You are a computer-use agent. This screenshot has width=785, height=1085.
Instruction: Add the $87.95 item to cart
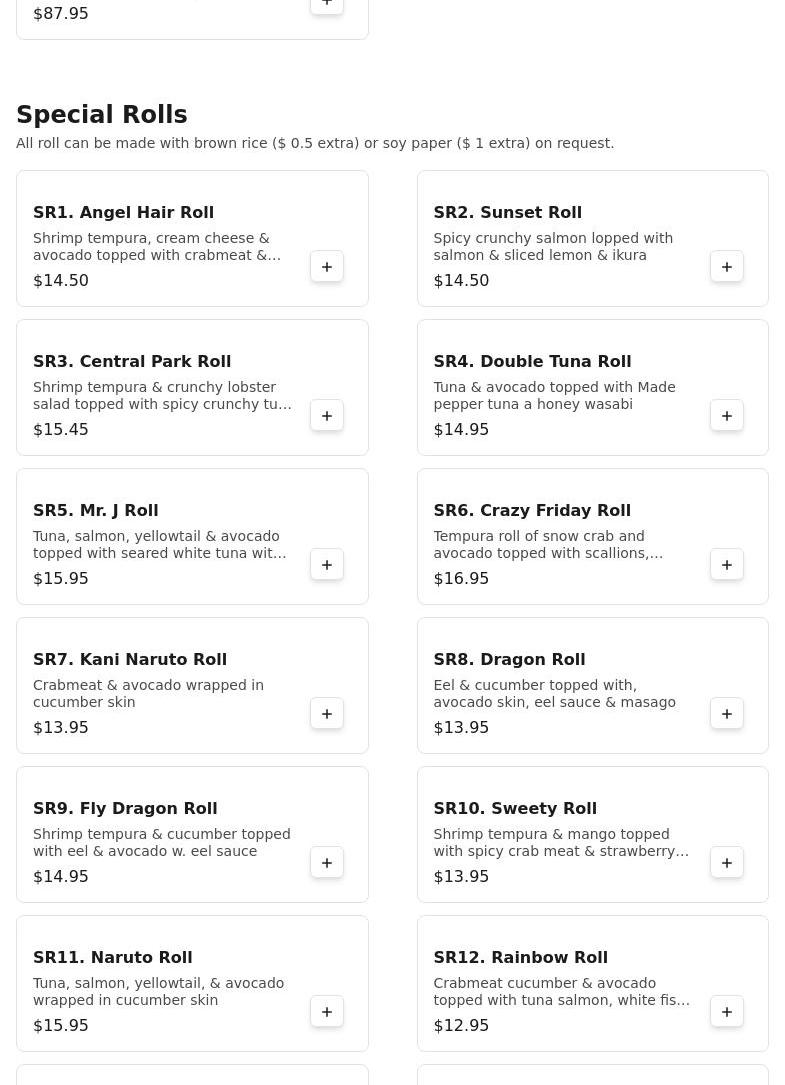click(x=327, y=5)
